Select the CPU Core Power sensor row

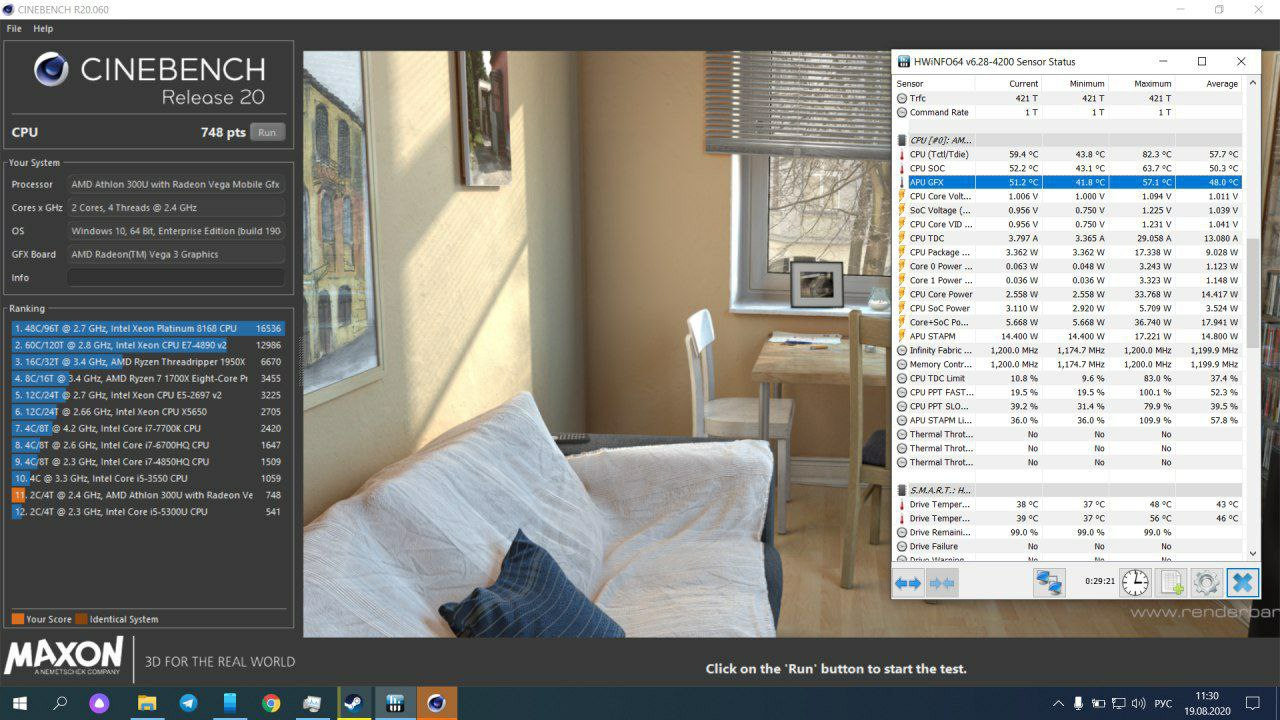pos(1068,294)
